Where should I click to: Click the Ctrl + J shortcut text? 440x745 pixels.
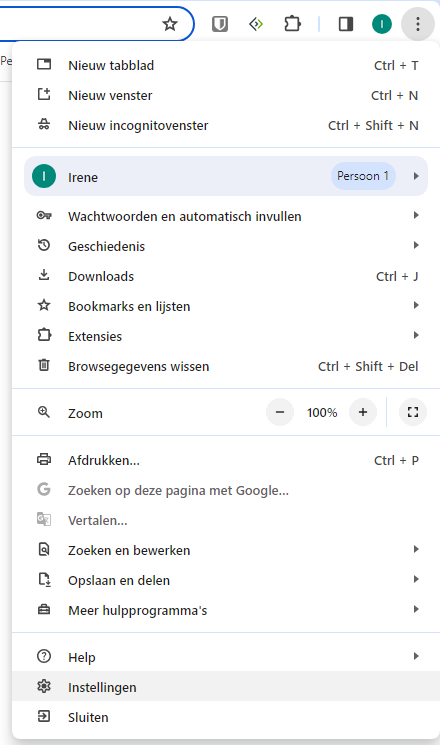click(x=397, y=276)
